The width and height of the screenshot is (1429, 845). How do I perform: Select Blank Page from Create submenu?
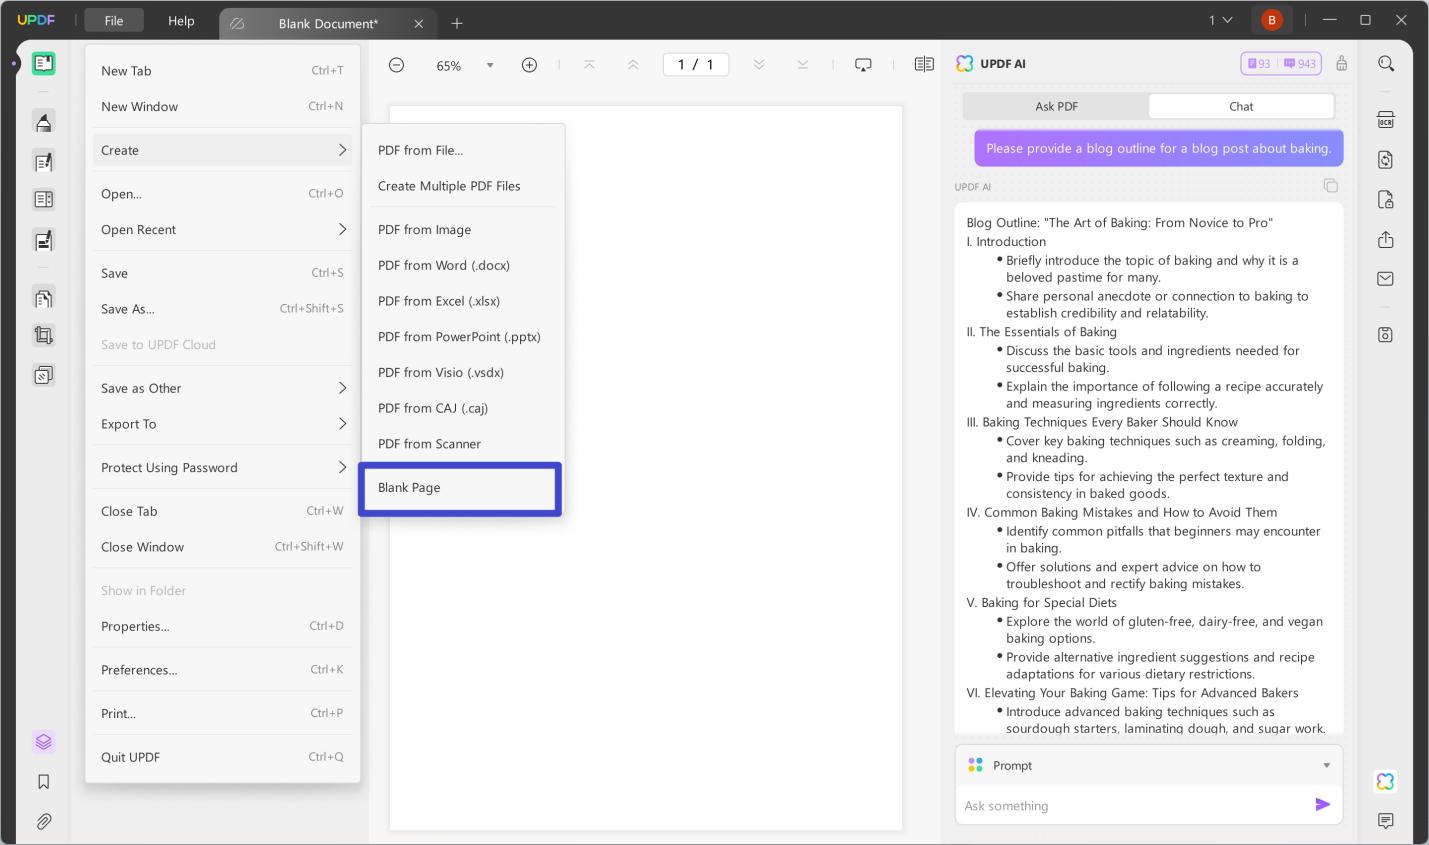[460, 488]
